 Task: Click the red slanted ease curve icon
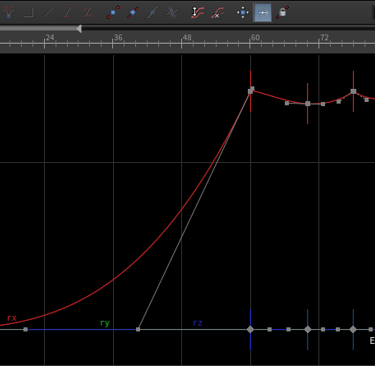pos(68,13)
